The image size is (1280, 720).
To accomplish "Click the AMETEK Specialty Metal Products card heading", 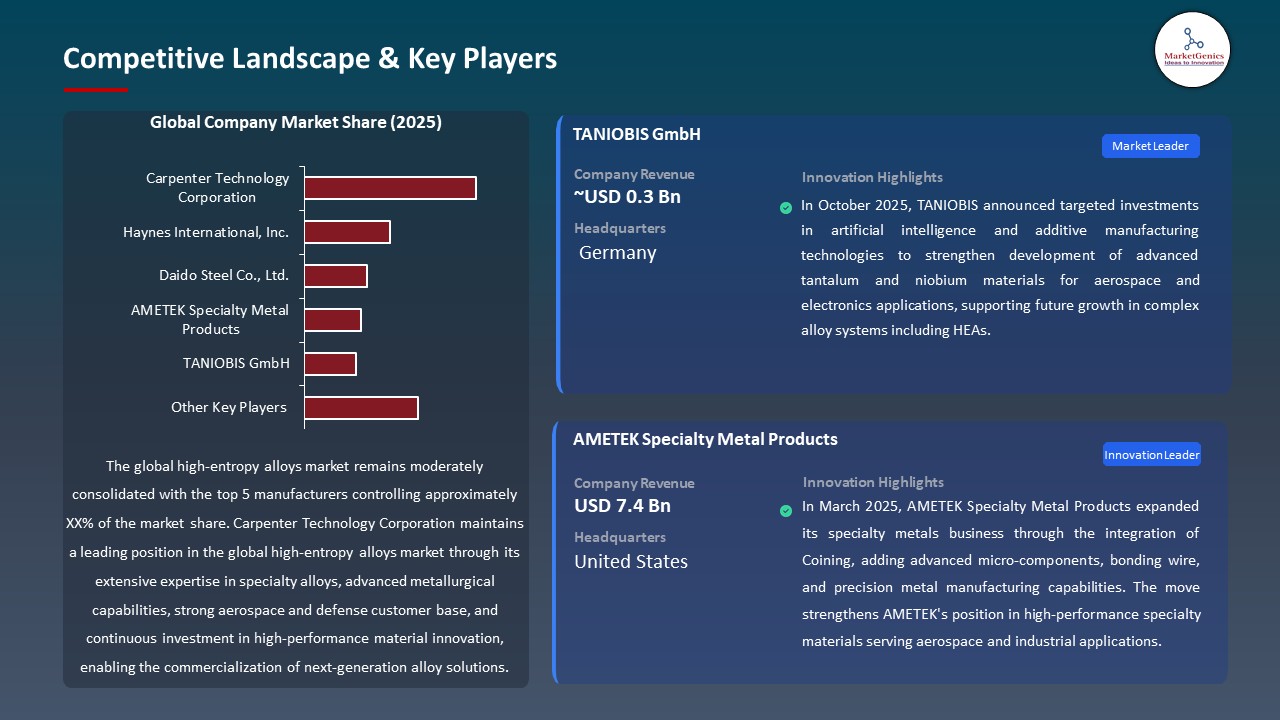I will tap(705, 439).
